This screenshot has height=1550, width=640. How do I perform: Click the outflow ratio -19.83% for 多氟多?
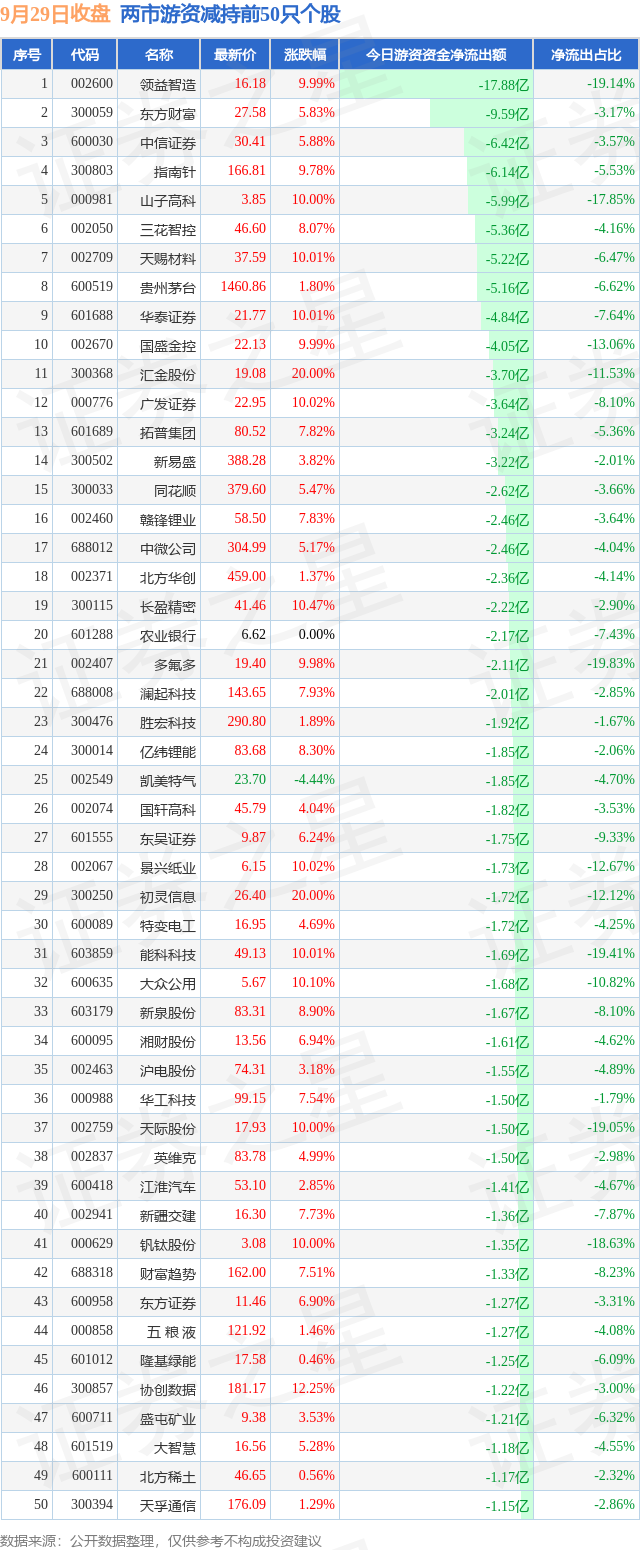point(611,664)
